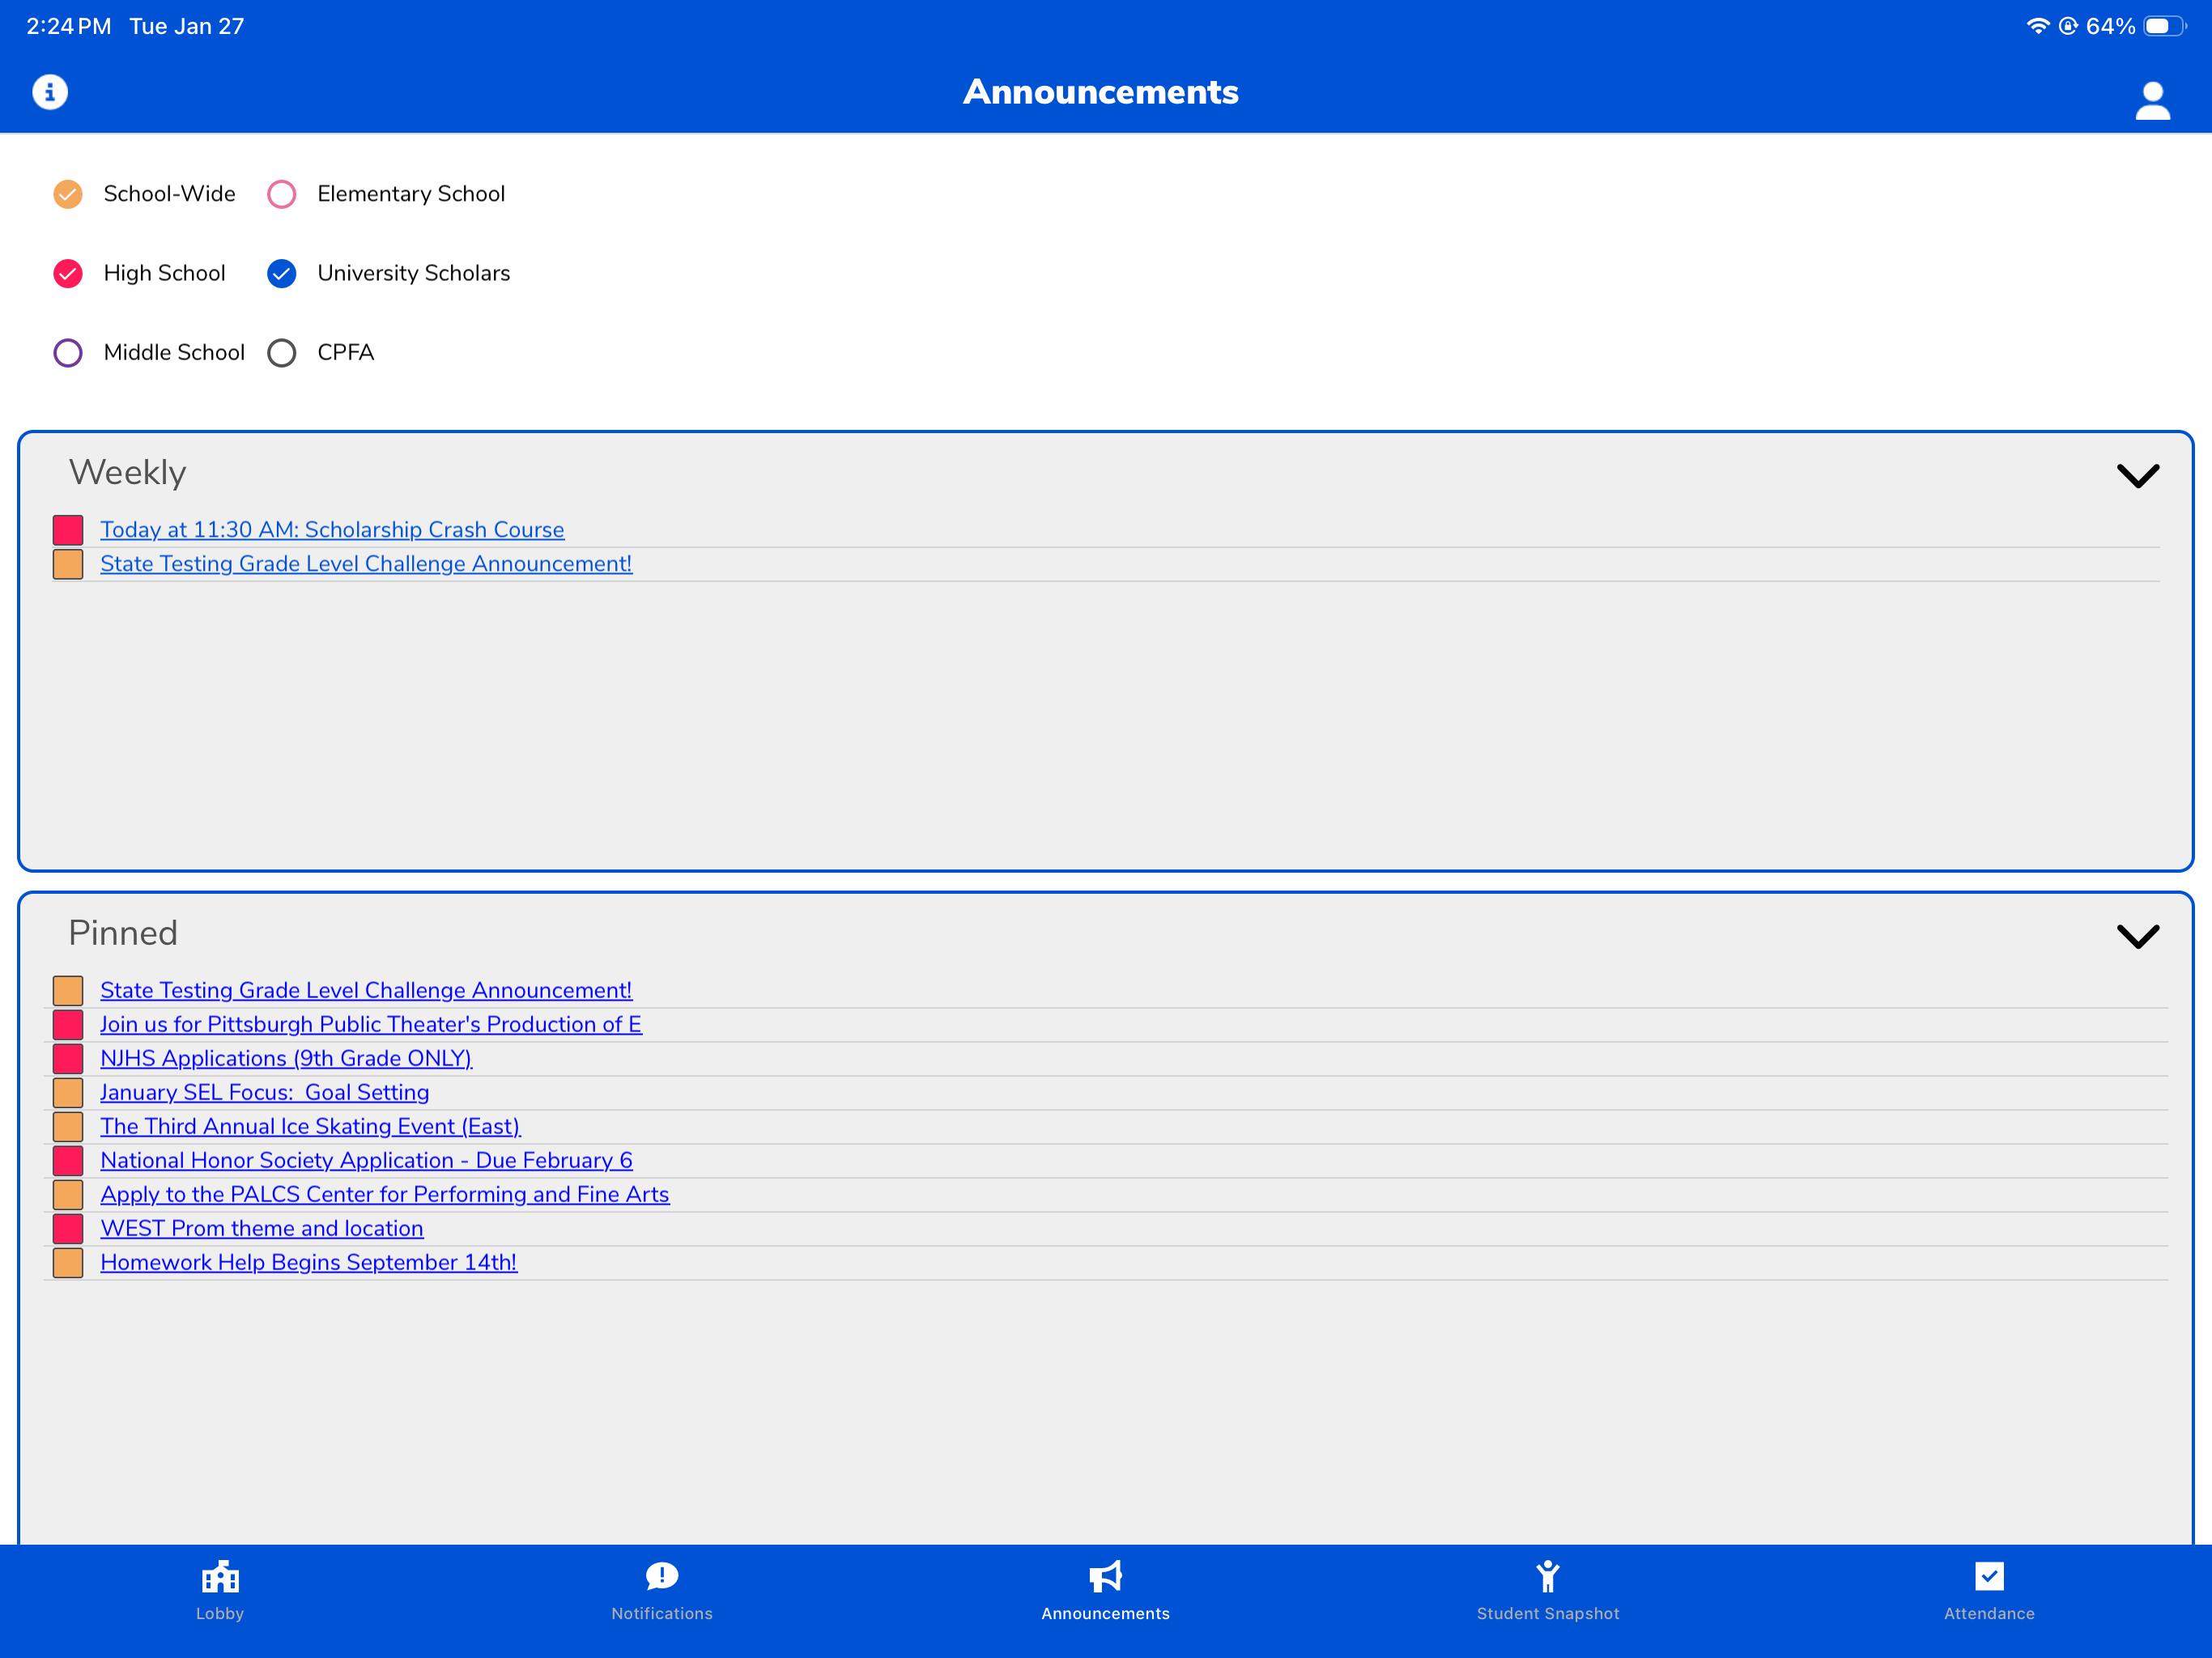Viewport: 2212px width, 1658px height.
Task: Open Apply to the PALCS Center link
Action: (385, 1194)
